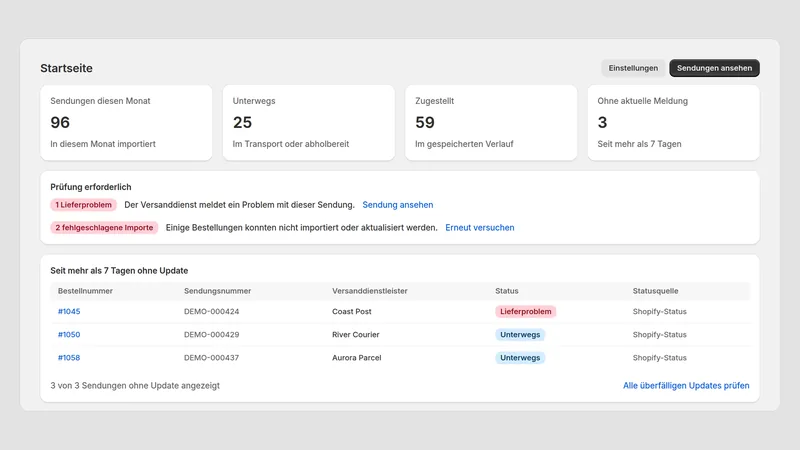This screenshot has height=450, width=800.
Task: Click Sendungsnummer column header
Action: [x=217, y=291]
